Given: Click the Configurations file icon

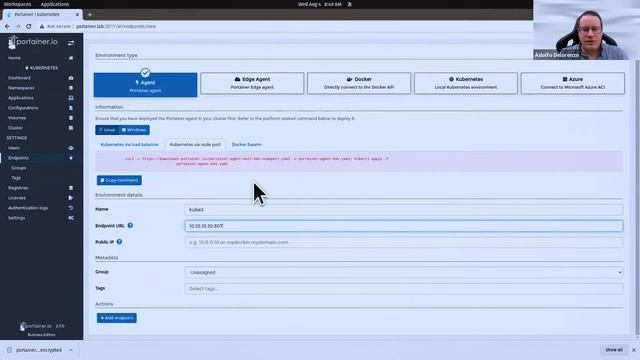Looking at the screenshot, I should pyautogui.click(x=71, y=108).
